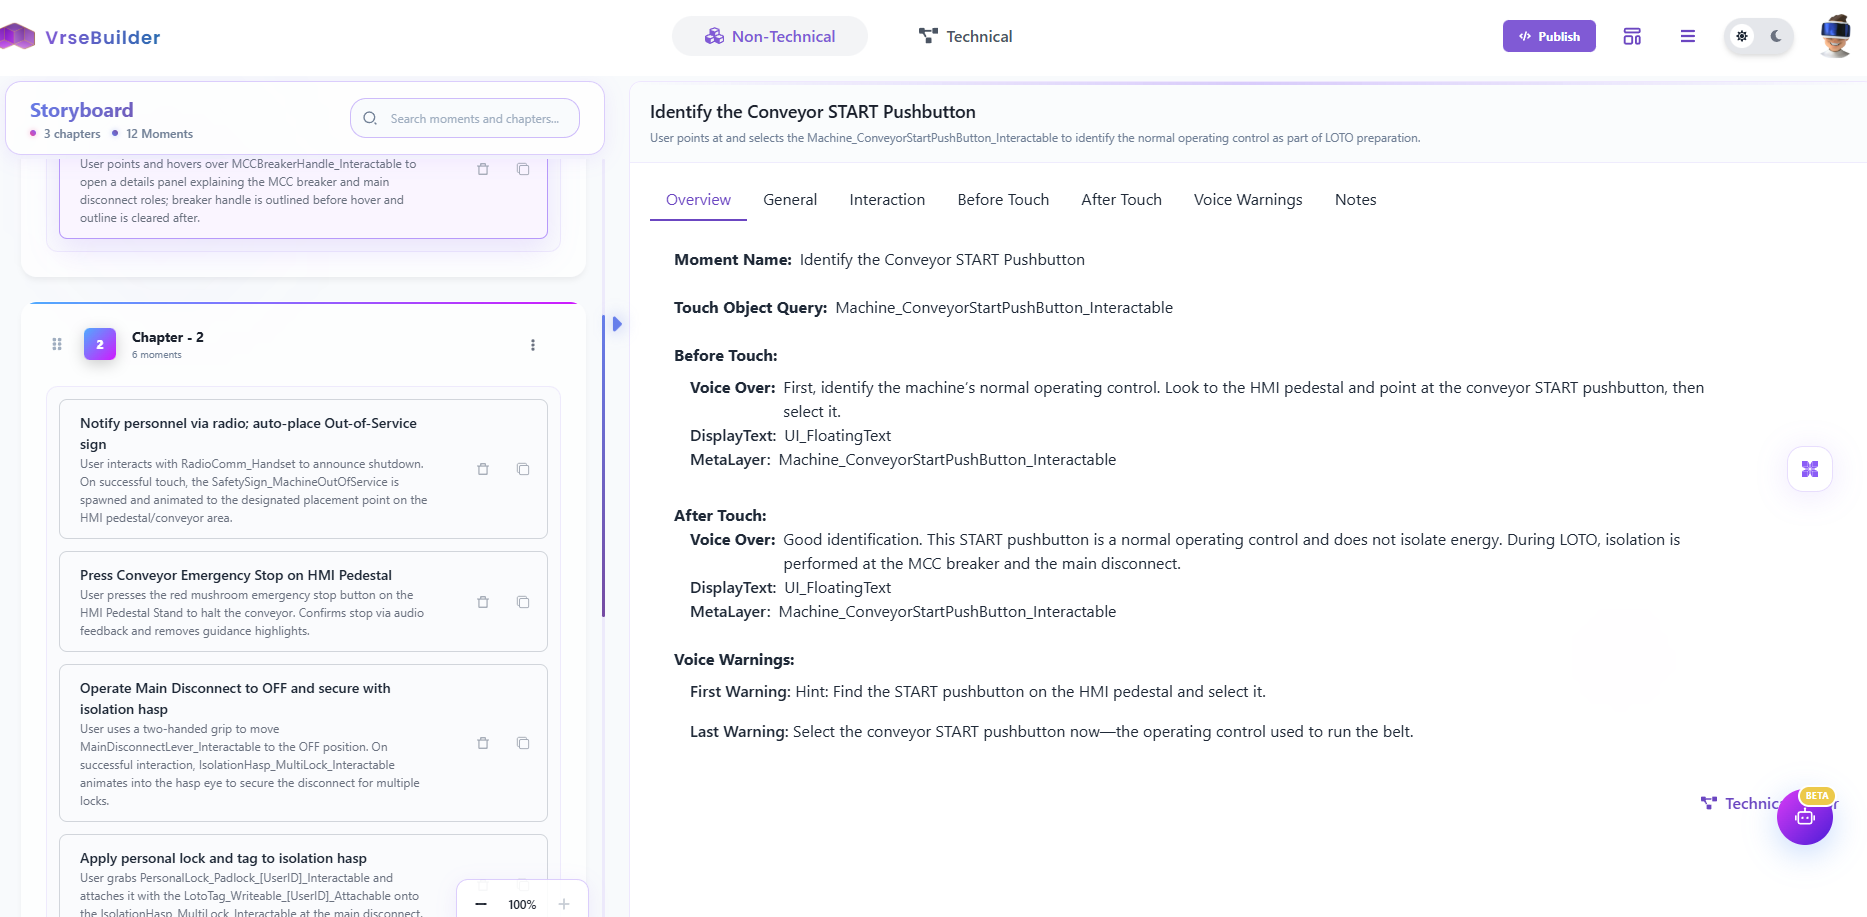Zoom in with the plus button
Screen dimensions: 1867x917
click(564, 904)
